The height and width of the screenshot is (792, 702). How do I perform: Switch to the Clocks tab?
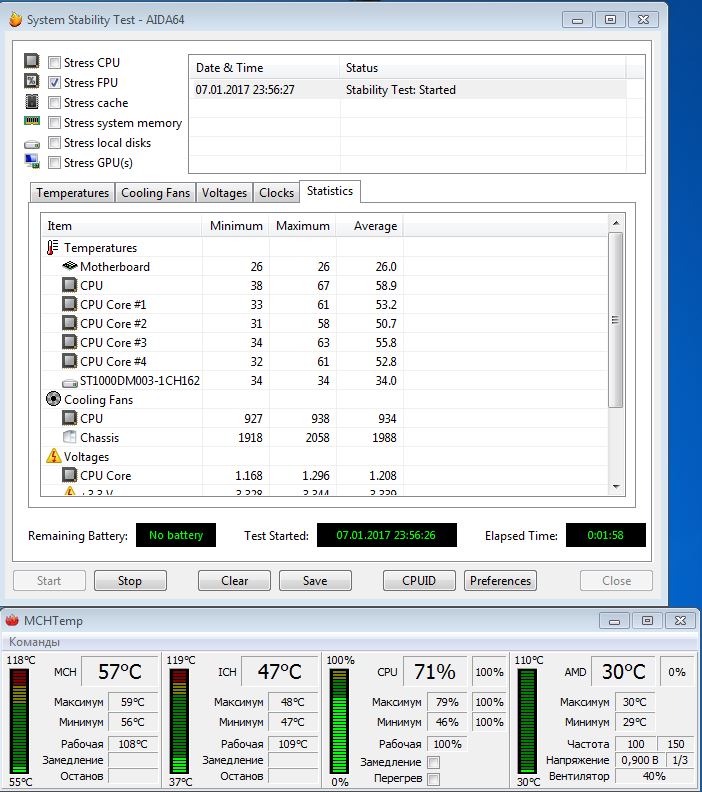(276, 193)
